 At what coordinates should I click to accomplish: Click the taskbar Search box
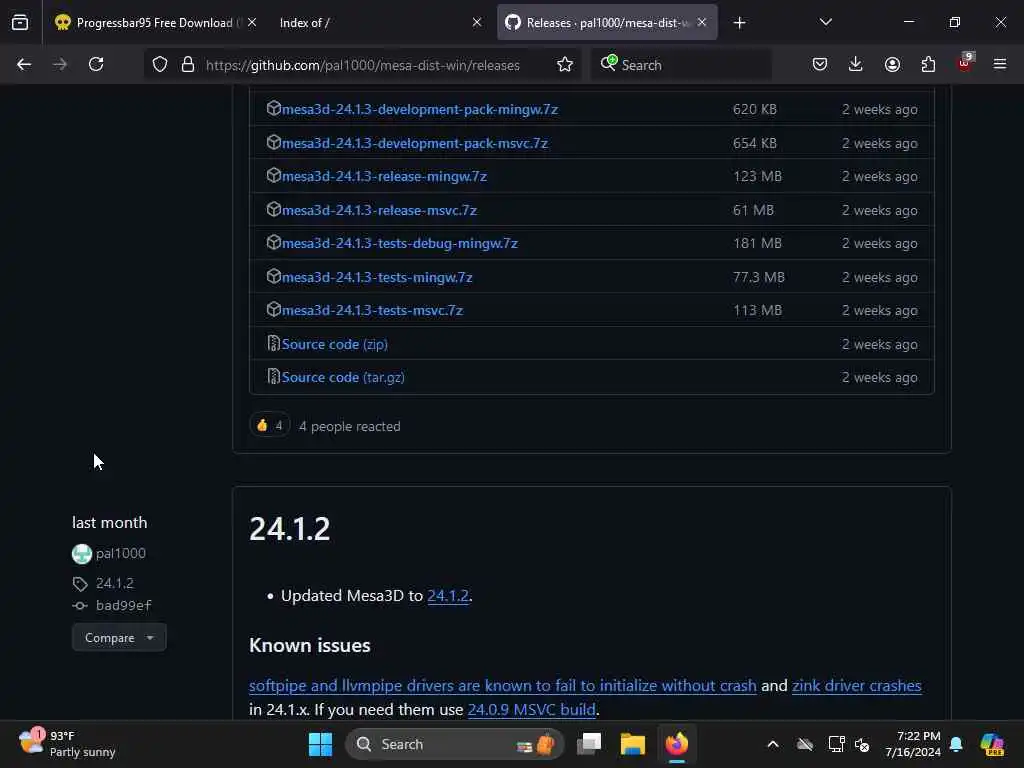[x=455, y=744]
